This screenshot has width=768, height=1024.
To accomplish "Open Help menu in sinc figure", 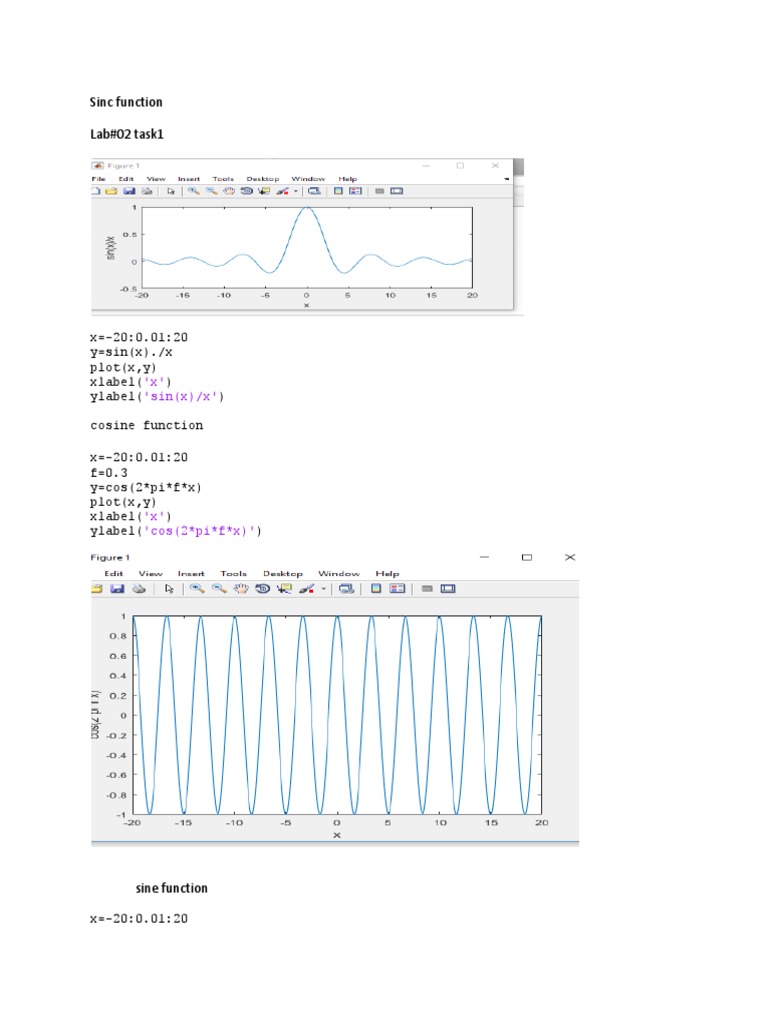I will (x=347, y=179).
